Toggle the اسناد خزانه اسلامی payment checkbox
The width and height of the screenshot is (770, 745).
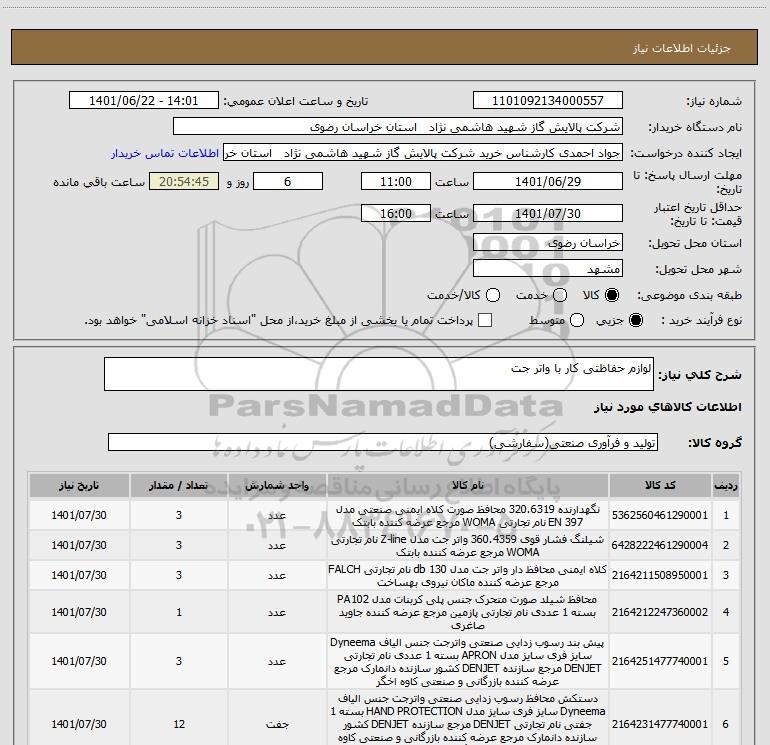(x=485, y=320)
